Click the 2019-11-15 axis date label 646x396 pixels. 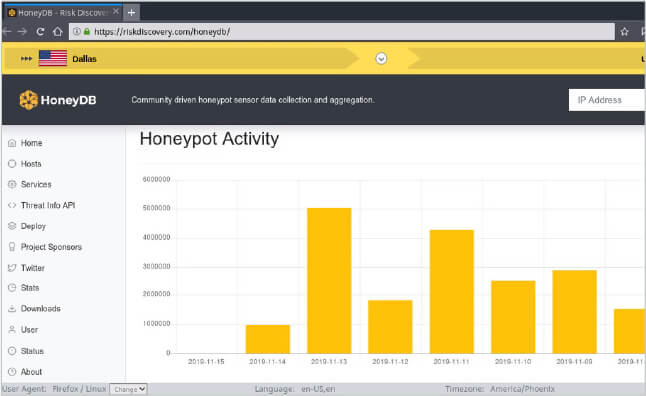pyautogui.click(x=206, y=361)
